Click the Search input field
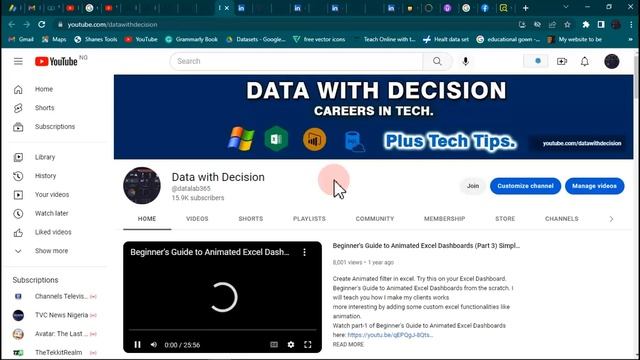This screenshot has height=360, width=640. coord(297,61)
